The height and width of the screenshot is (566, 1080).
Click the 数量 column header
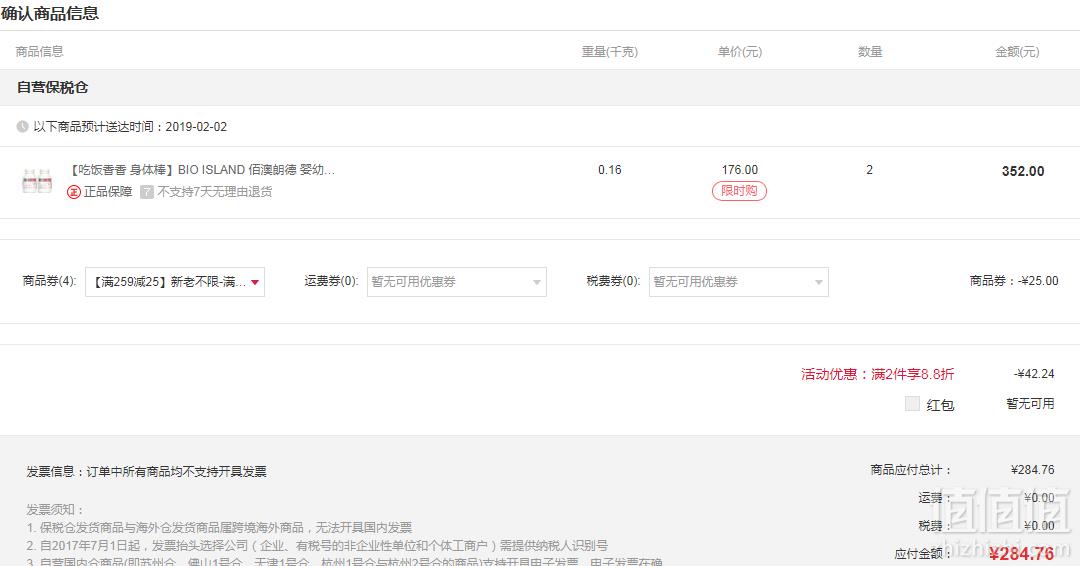[x=870, y=52]
